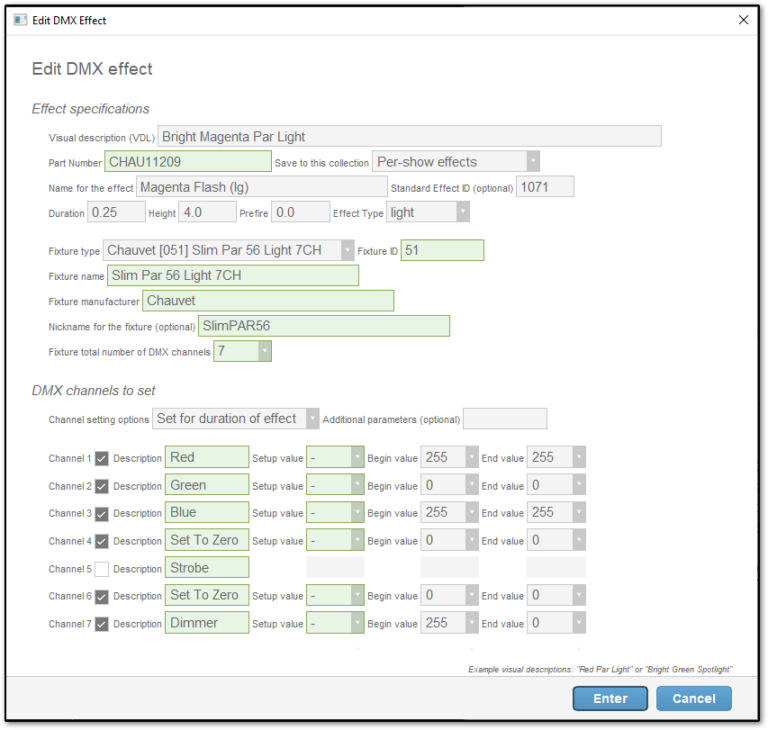This screenshot has width=768, height=730.
Task: Select the Part Number input field
Action: pos(187,162)
